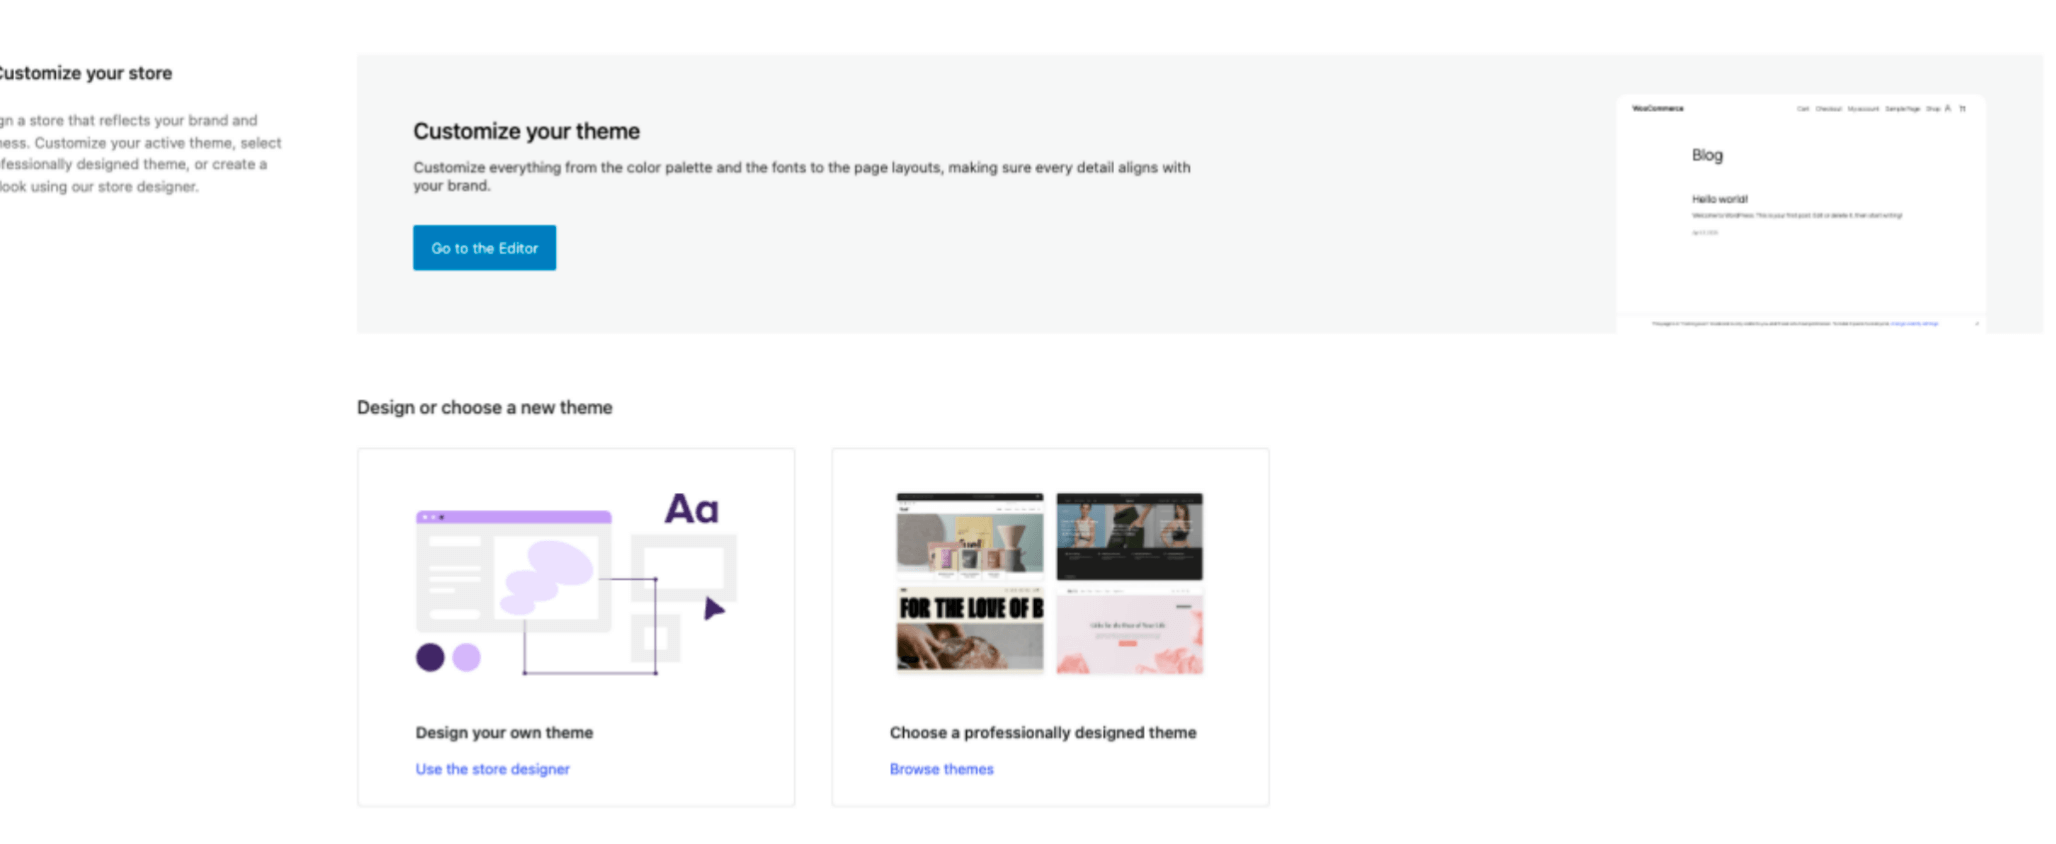This screenshot has width=2056, height=844.
Task: Click the Hello world! post title
Action: pyautogui.click(x=1719, y=199)
